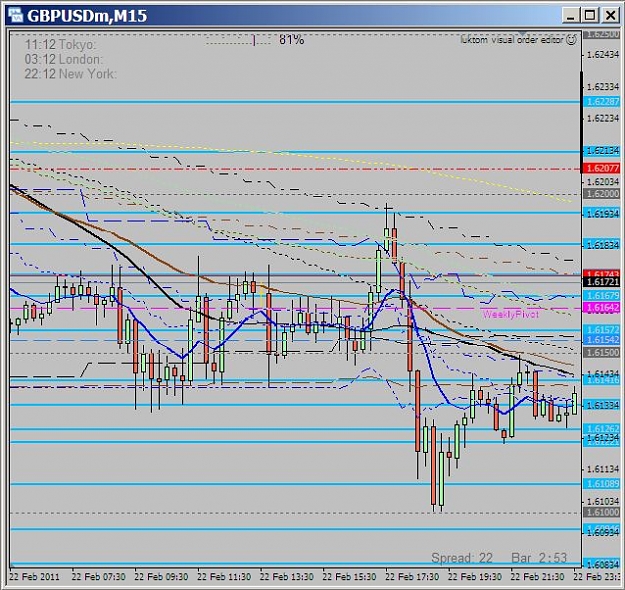The width and height of the screenshot is (625, 590).
Task: Click the grey 1.61500 price tag
Action: pyautogui.click(x=602, y=352)
